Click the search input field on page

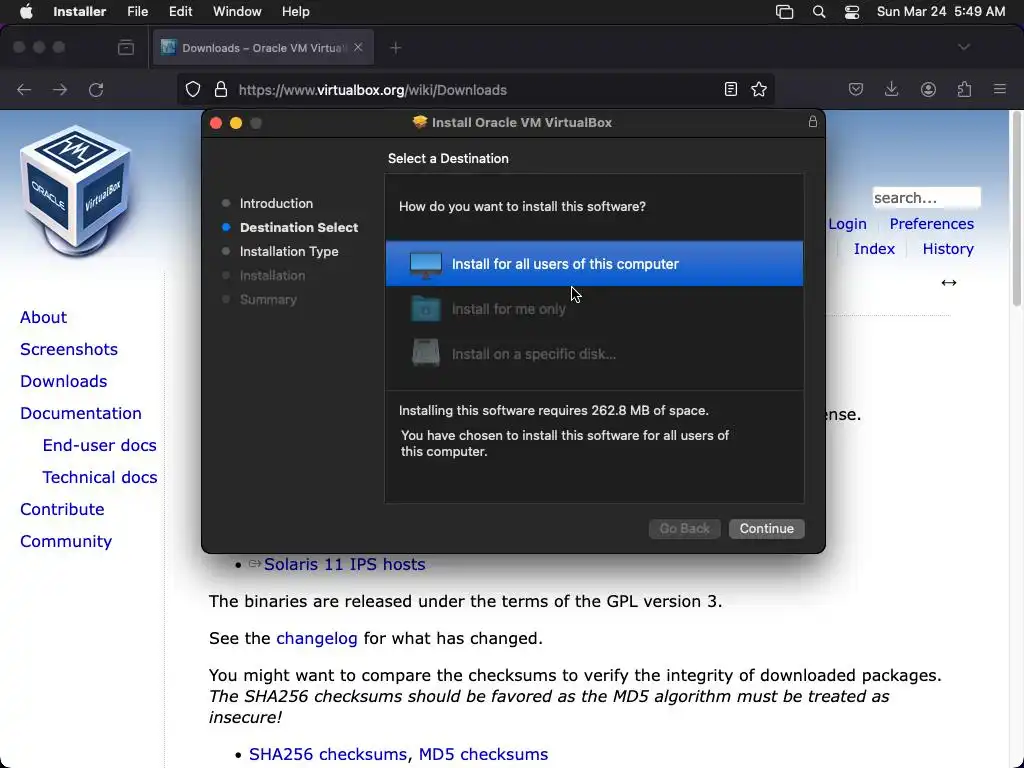coord(926,197)
